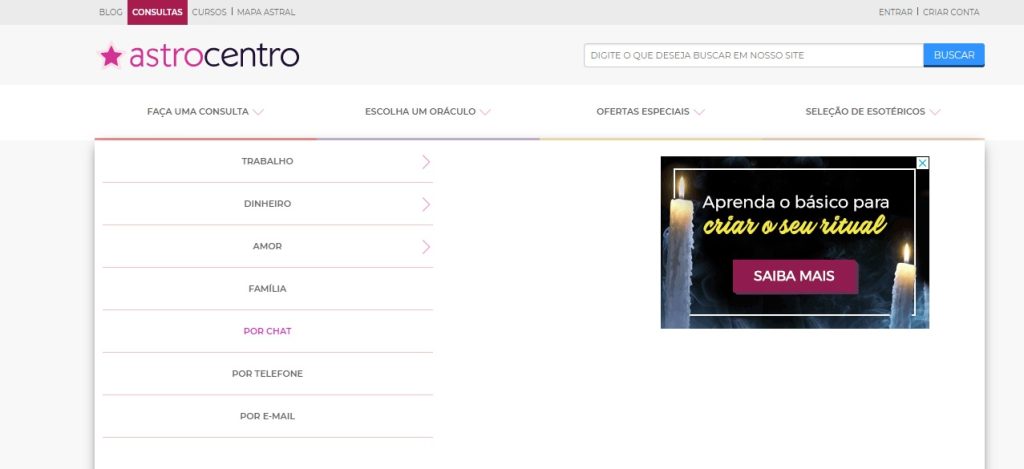Select the Consultas tab

[157, 12]
